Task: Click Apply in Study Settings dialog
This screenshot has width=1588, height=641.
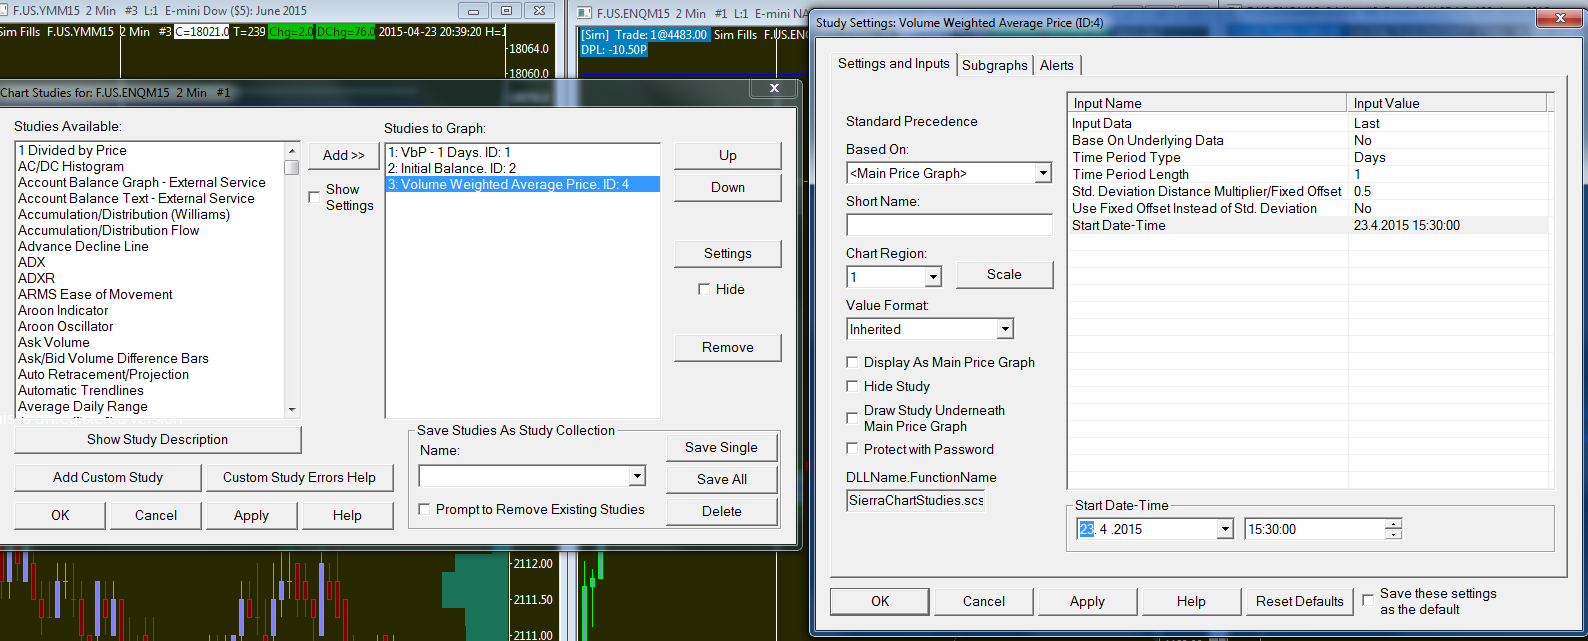Action: [1087, 601]
